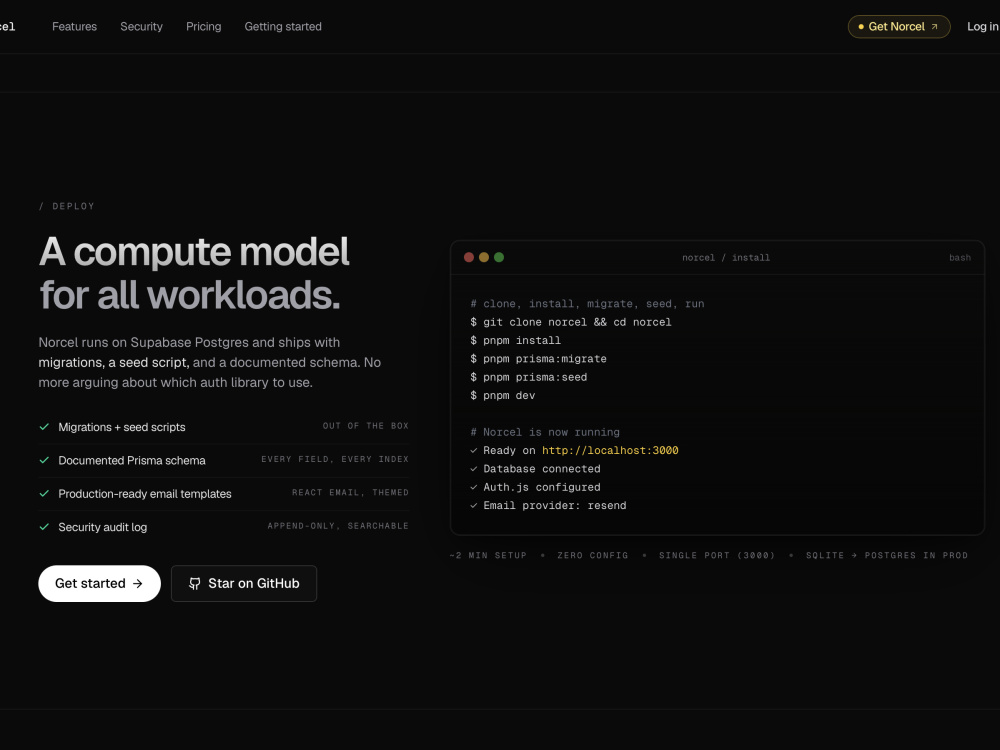1000x750 pixels.
Task: Click the ~2 MIN SETUP label
Action: pyautogui.click(x=488, y=555)
